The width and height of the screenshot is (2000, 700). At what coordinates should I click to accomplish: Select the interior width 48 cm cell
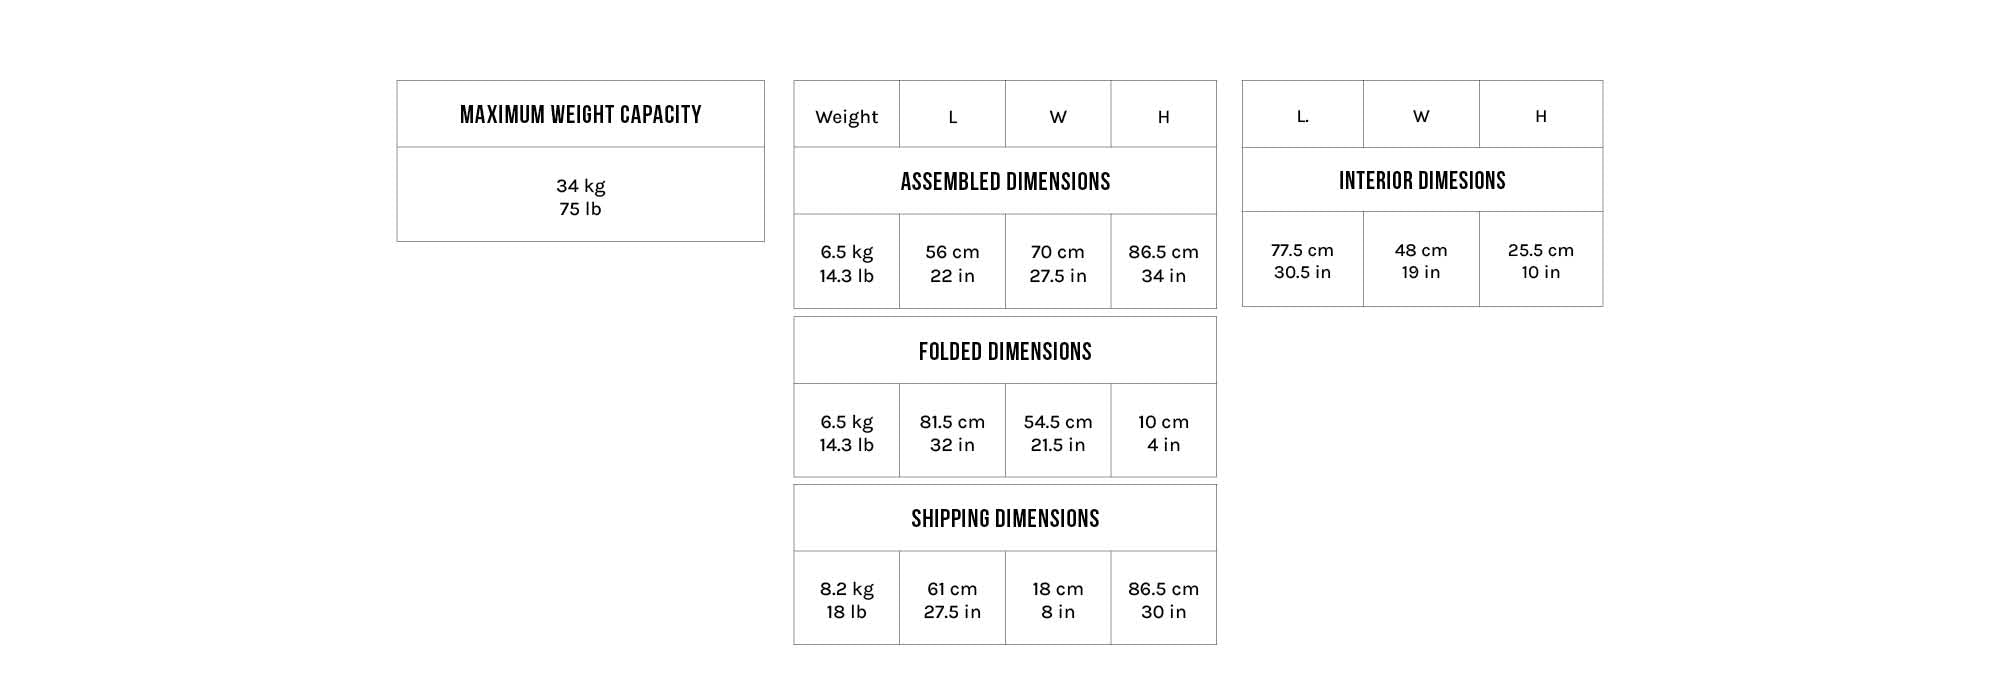pyautogui.click(x=1421, y=261)
